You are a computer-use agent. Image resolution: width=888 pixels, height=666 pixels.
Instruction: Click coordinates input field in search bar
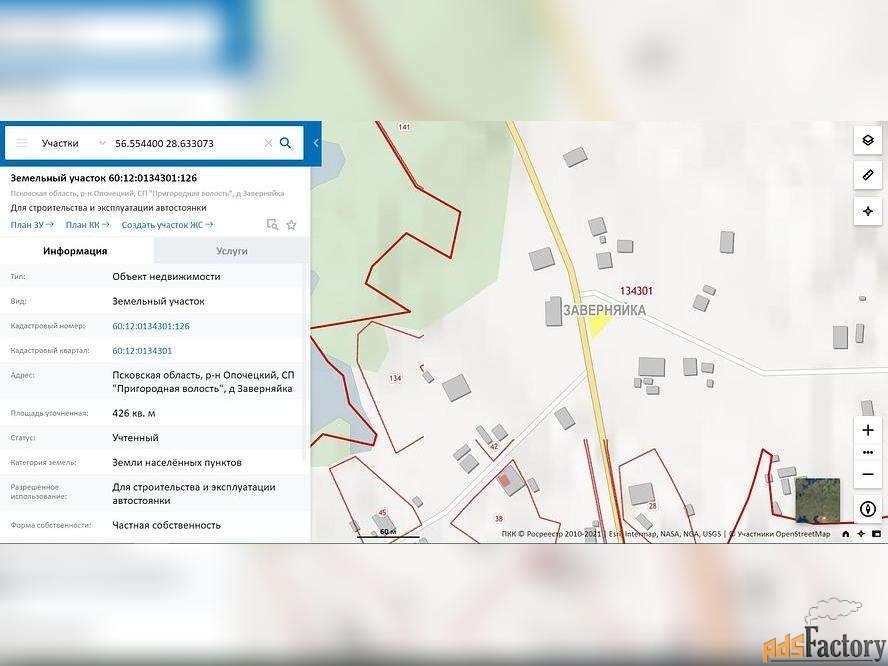pyautogui.click(x=185, y=143)
